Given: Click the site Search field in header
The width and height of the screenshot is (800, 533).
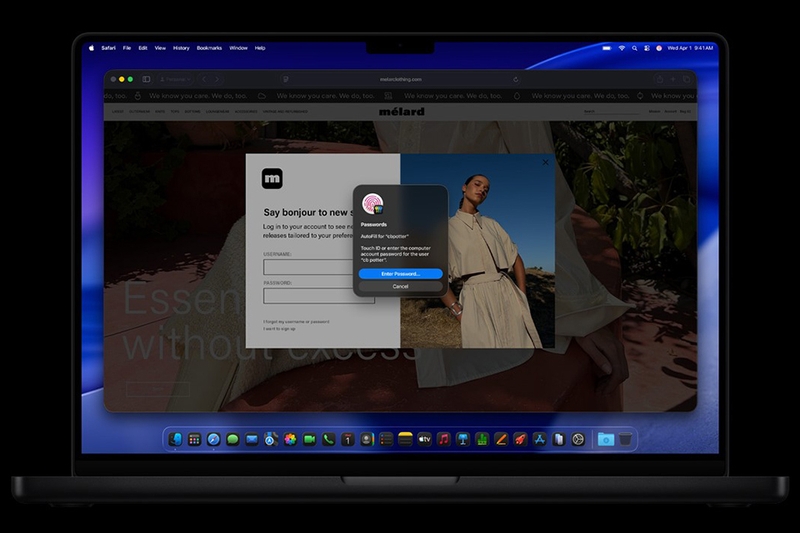Looking at the screenshot, I should click(611, 111).
